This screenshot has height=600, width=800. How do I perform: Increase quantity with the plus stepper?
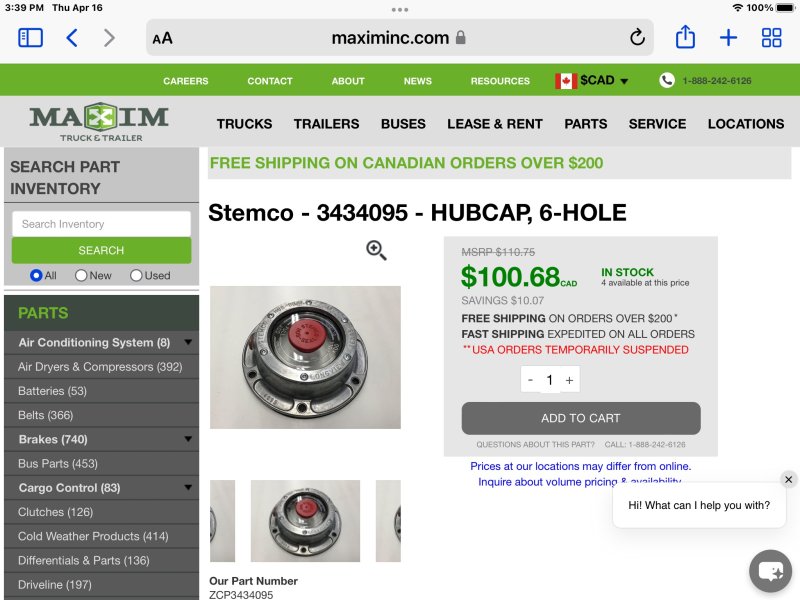569,380
